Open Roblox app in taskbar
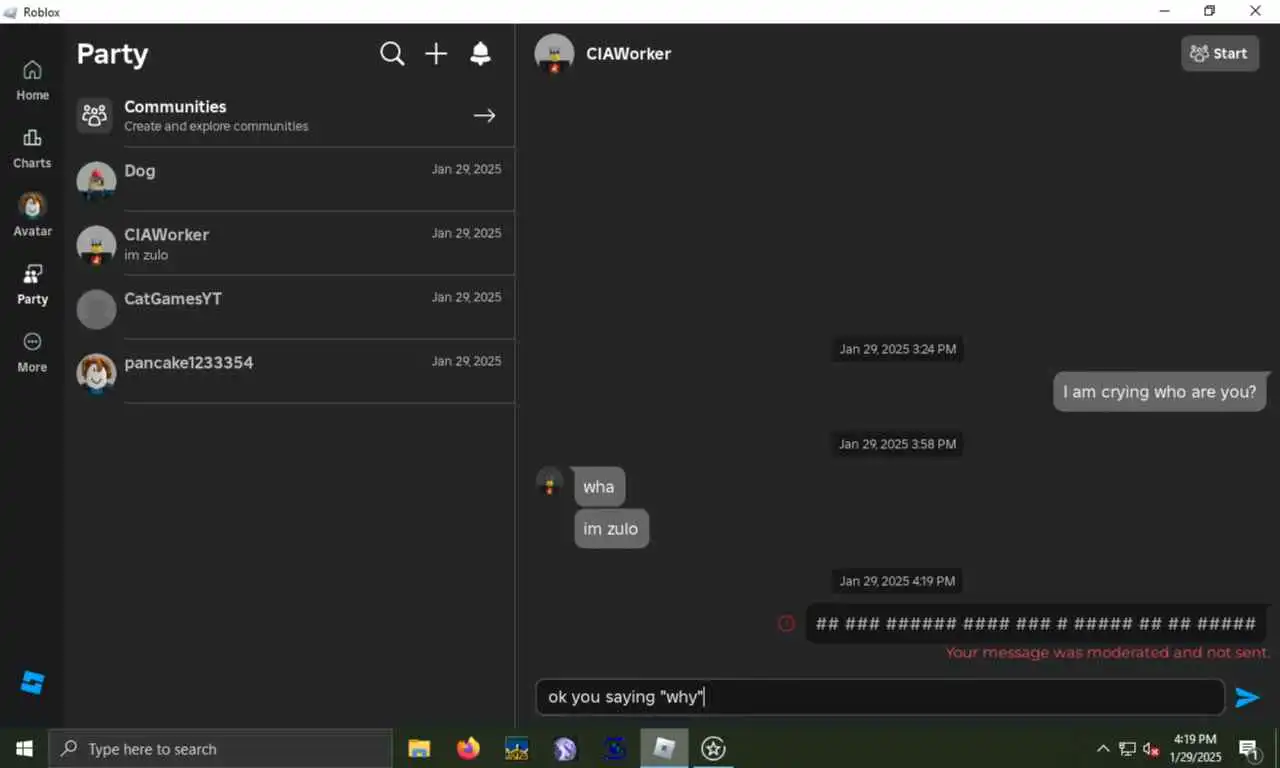The width and height of the screenshot is (1280, 768). click(664, 748)
